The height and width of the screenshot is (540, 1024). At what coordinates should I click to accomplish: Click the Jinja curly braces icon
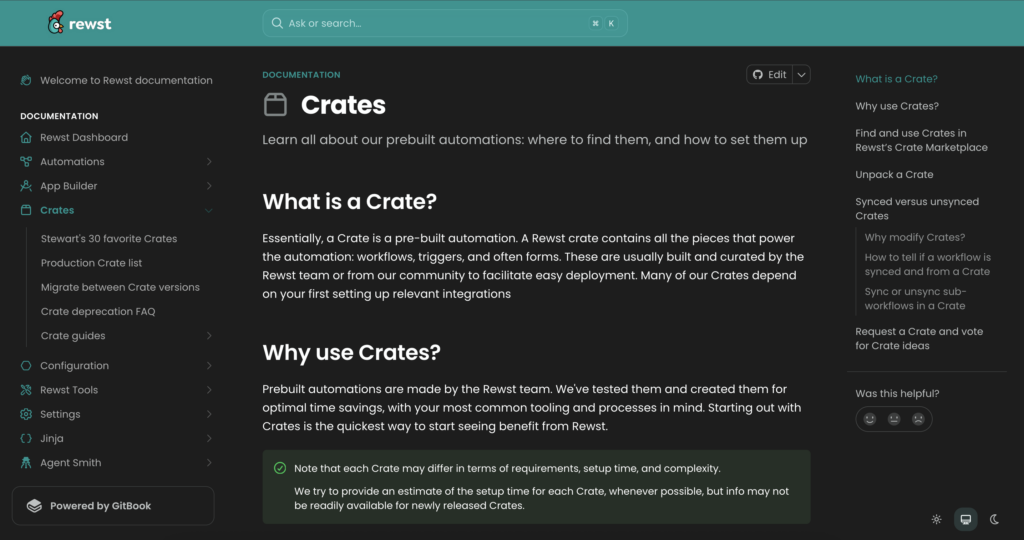(26, 438)
